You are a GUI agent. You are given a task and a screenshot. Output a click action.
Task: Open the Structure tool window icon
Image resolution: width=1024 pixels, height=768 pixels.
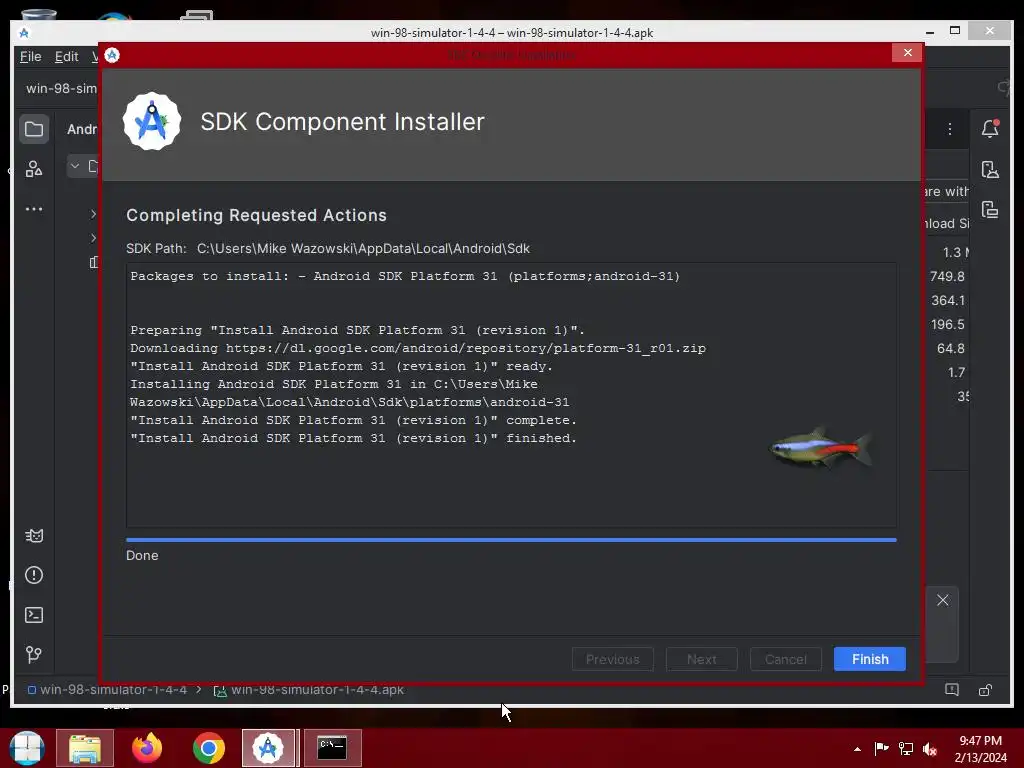34,169
